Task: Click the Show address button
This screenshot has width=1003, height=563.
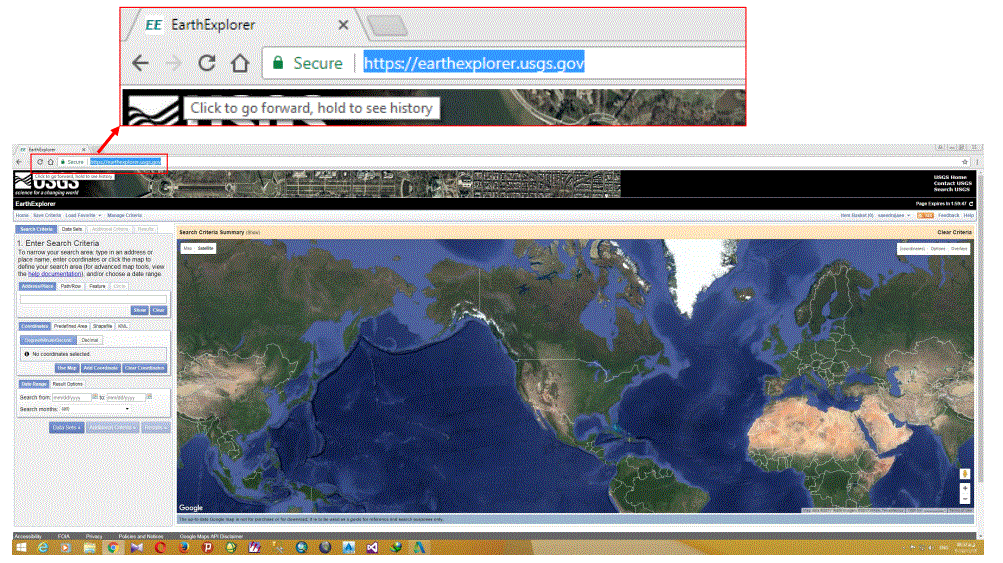Action: 139,310
